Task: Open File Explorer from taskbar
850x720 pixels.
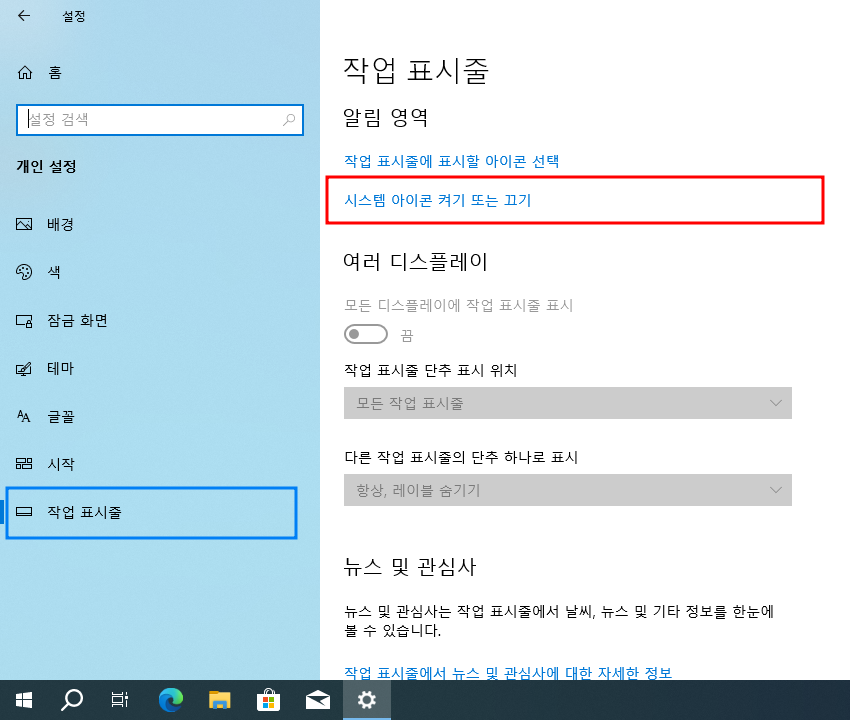Action: click(x=220, y=700)
